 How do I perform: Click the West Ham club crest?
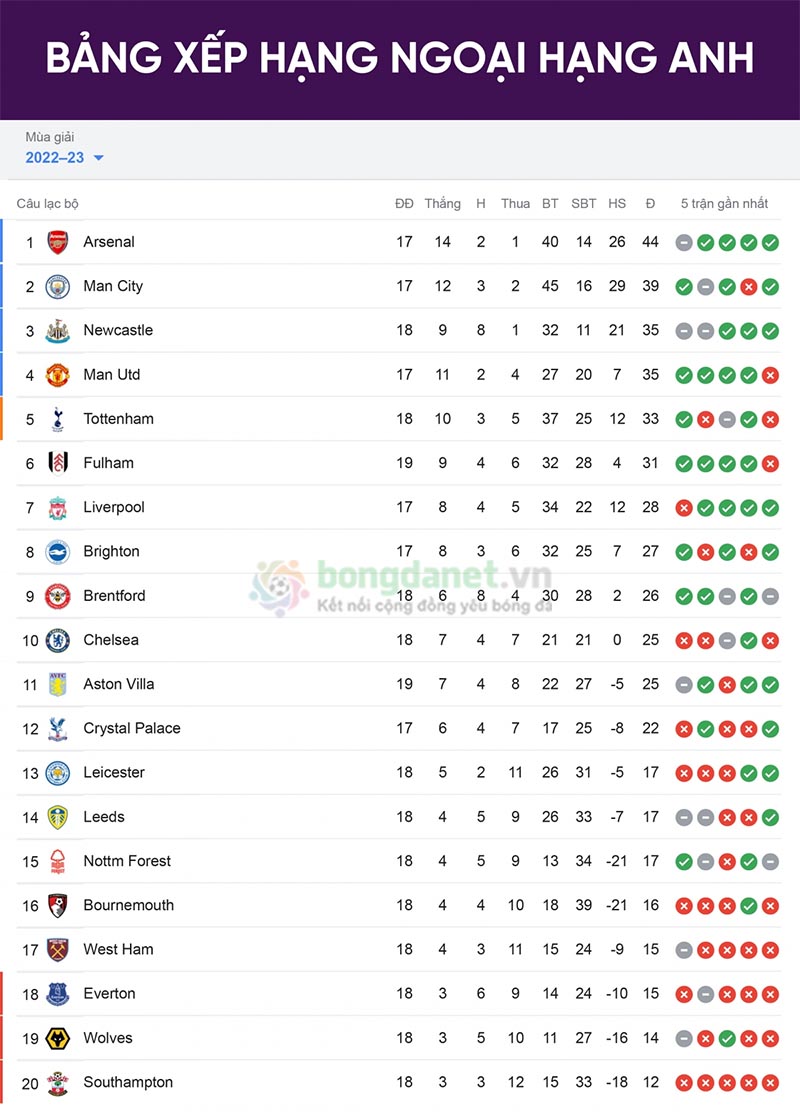point(58,950)
